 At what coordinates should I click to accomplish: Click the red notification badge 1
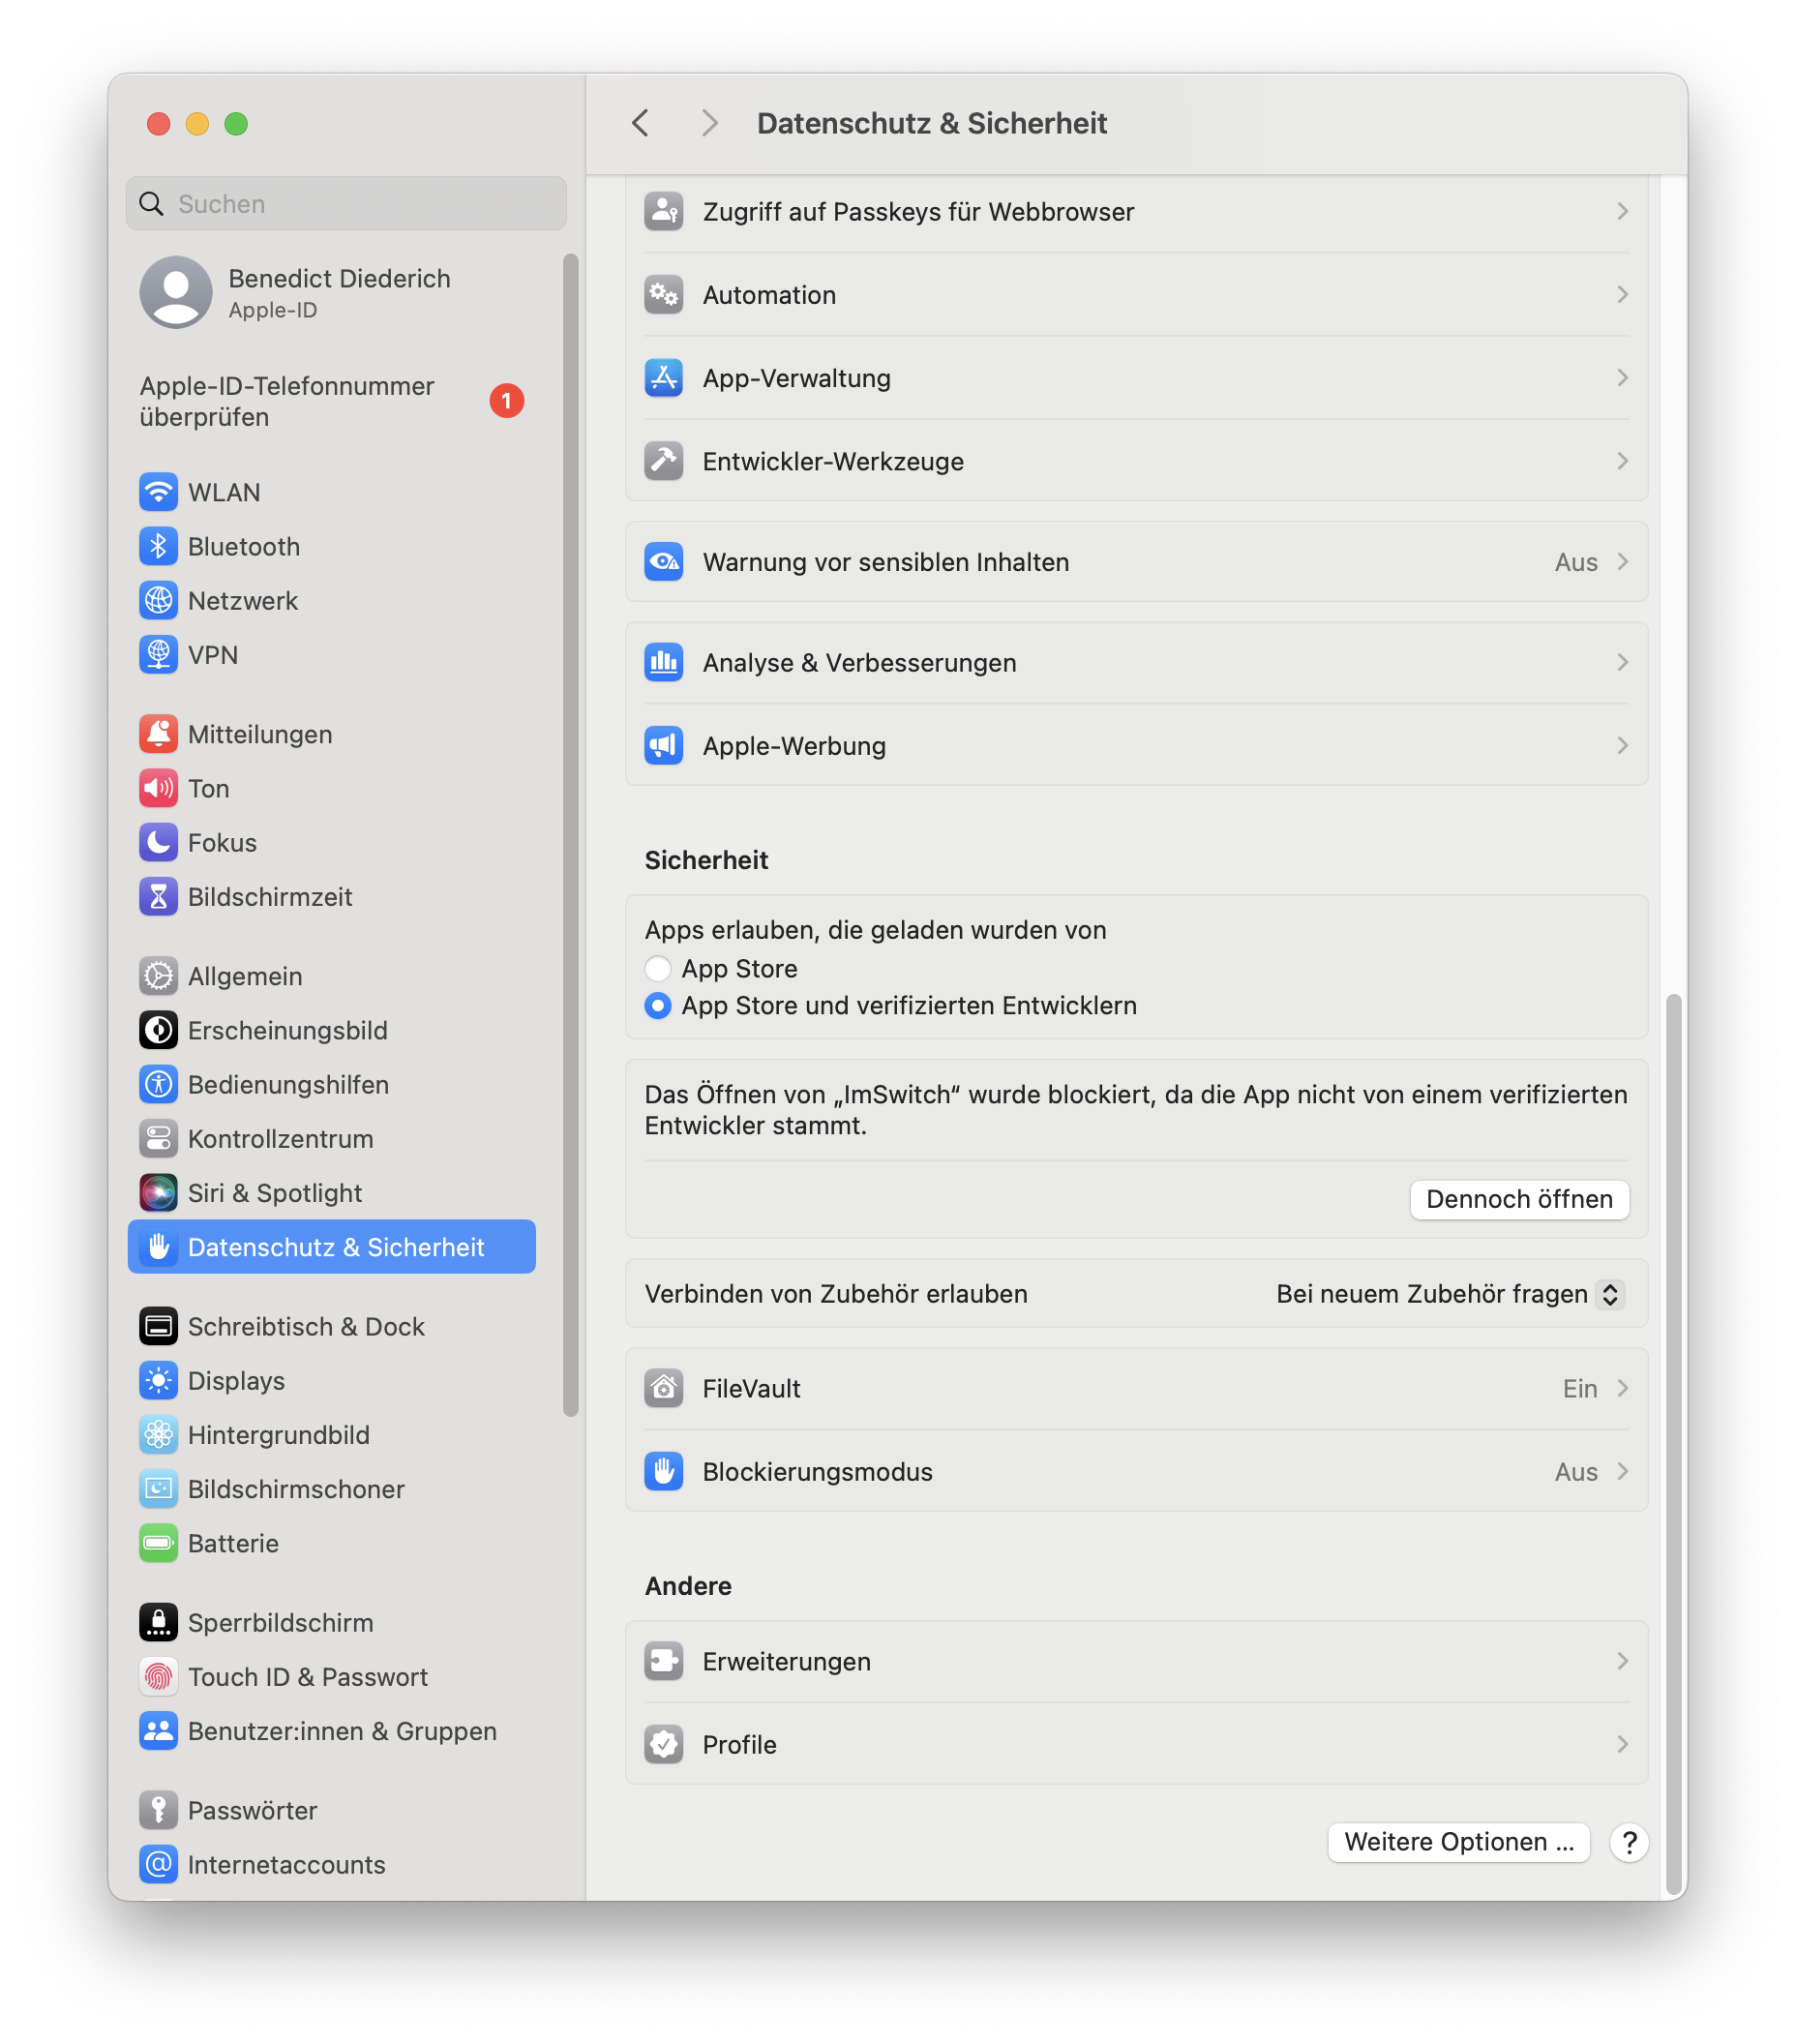coord(506,401)
